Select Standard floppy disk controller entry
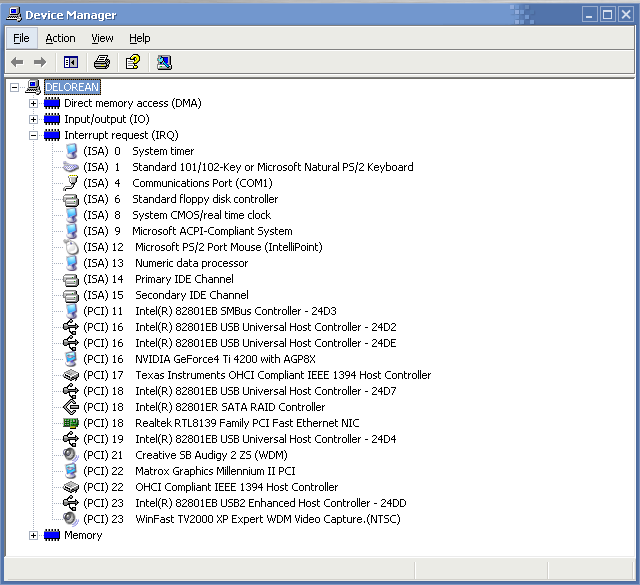 coord(180,199)
